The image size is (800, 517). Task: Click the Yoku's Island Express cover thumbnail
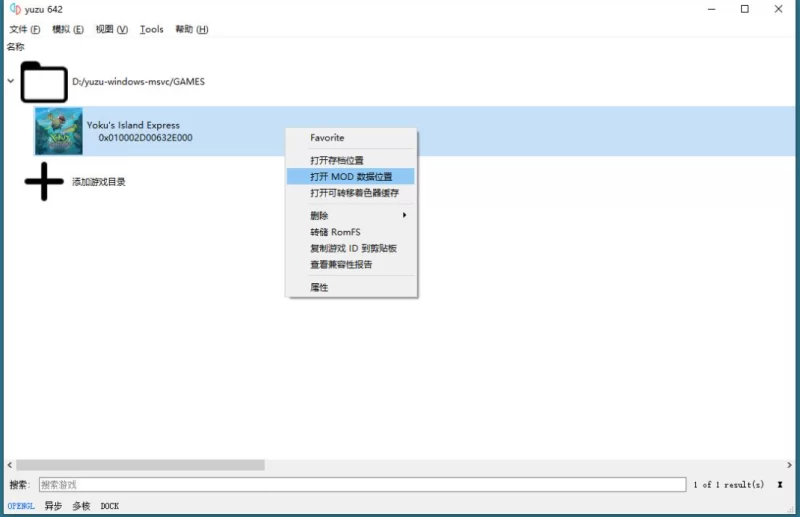pyautogui.click(x=59, y=131)
